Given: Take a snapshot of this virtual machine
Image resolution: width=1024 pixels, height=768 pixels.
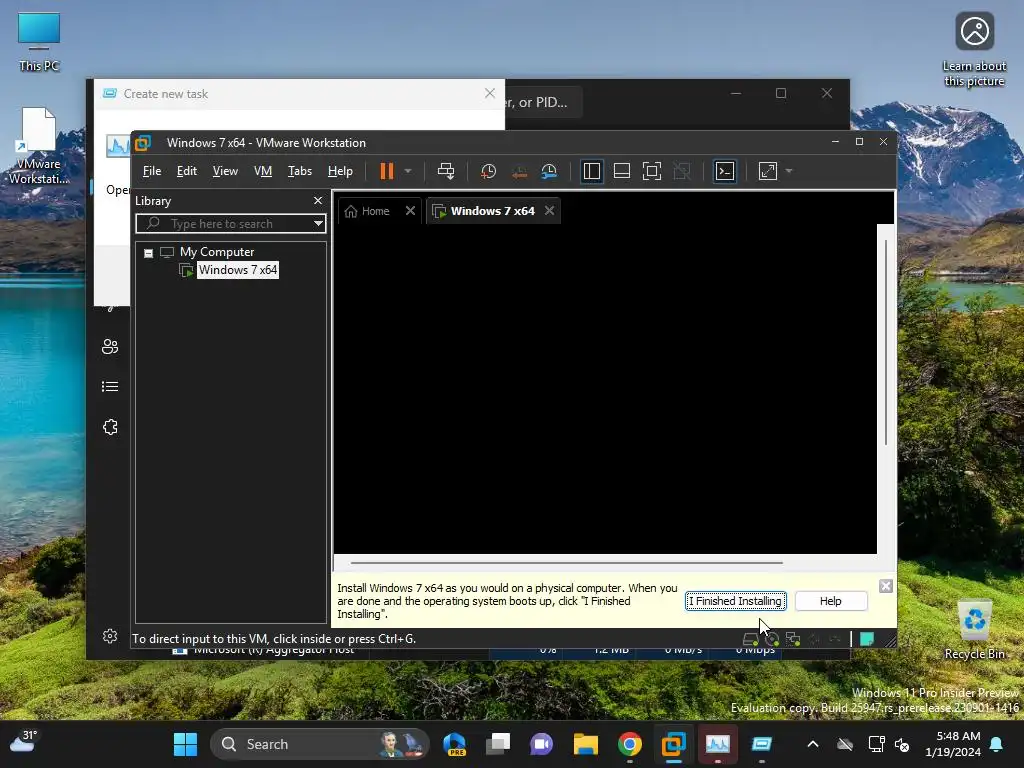Looking at the screenshot, I should pyautogui.click(x=488, y=171).
